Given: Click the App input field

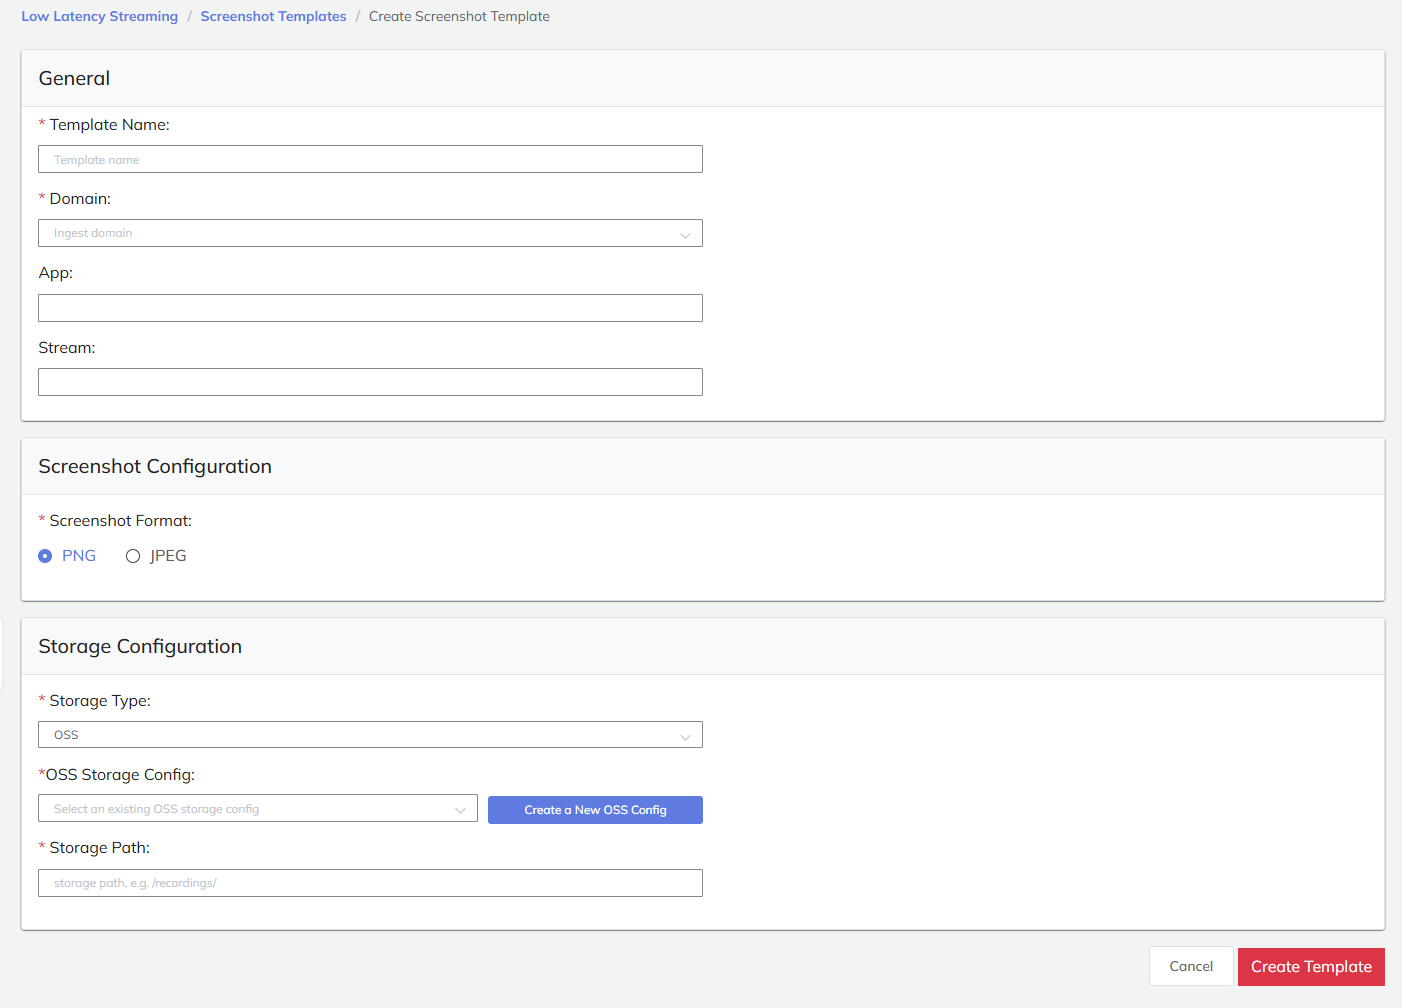Looking at the screenshot, I should (370, 307).
